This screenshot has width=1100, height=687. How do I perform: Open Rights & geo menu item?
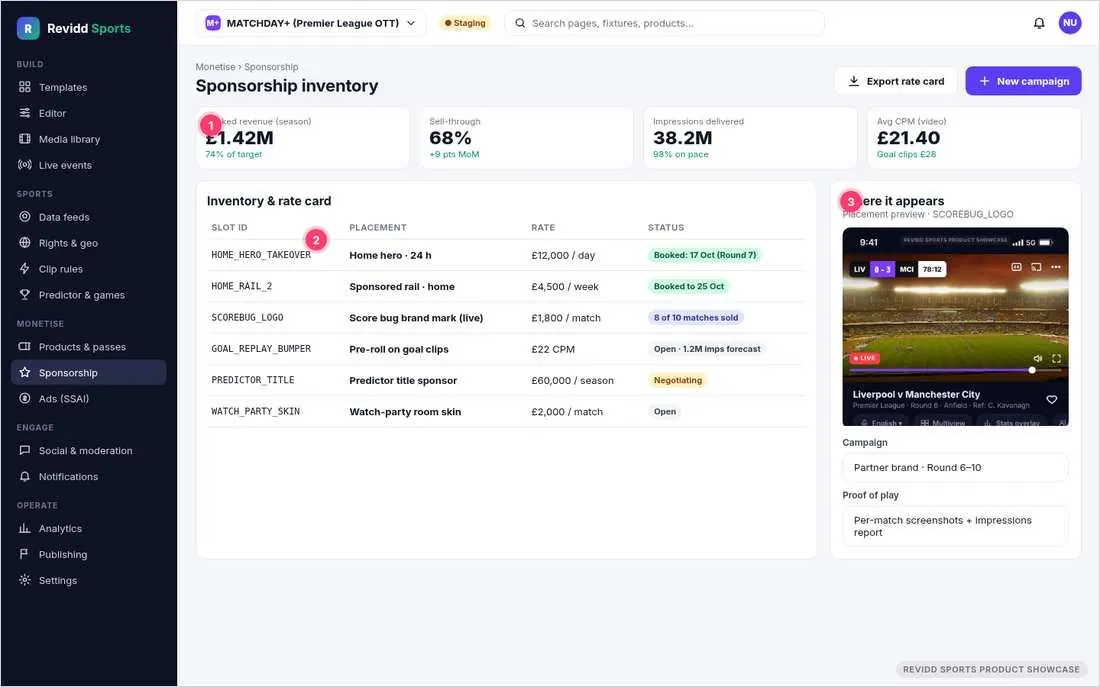[88, 243]
